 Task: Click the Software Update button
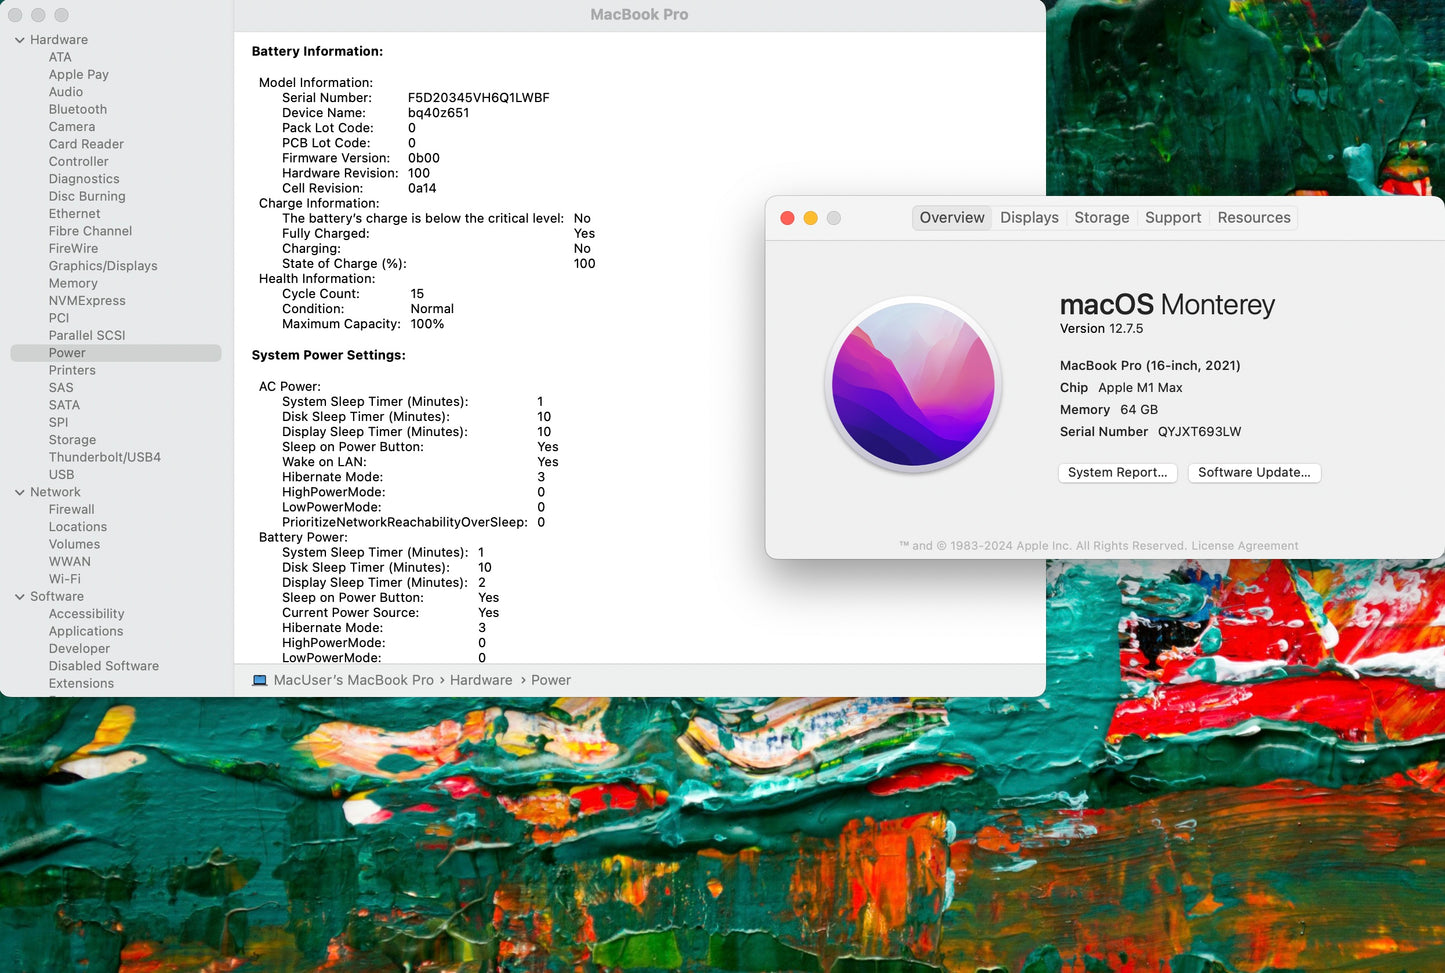click(x=1254, y=473)
